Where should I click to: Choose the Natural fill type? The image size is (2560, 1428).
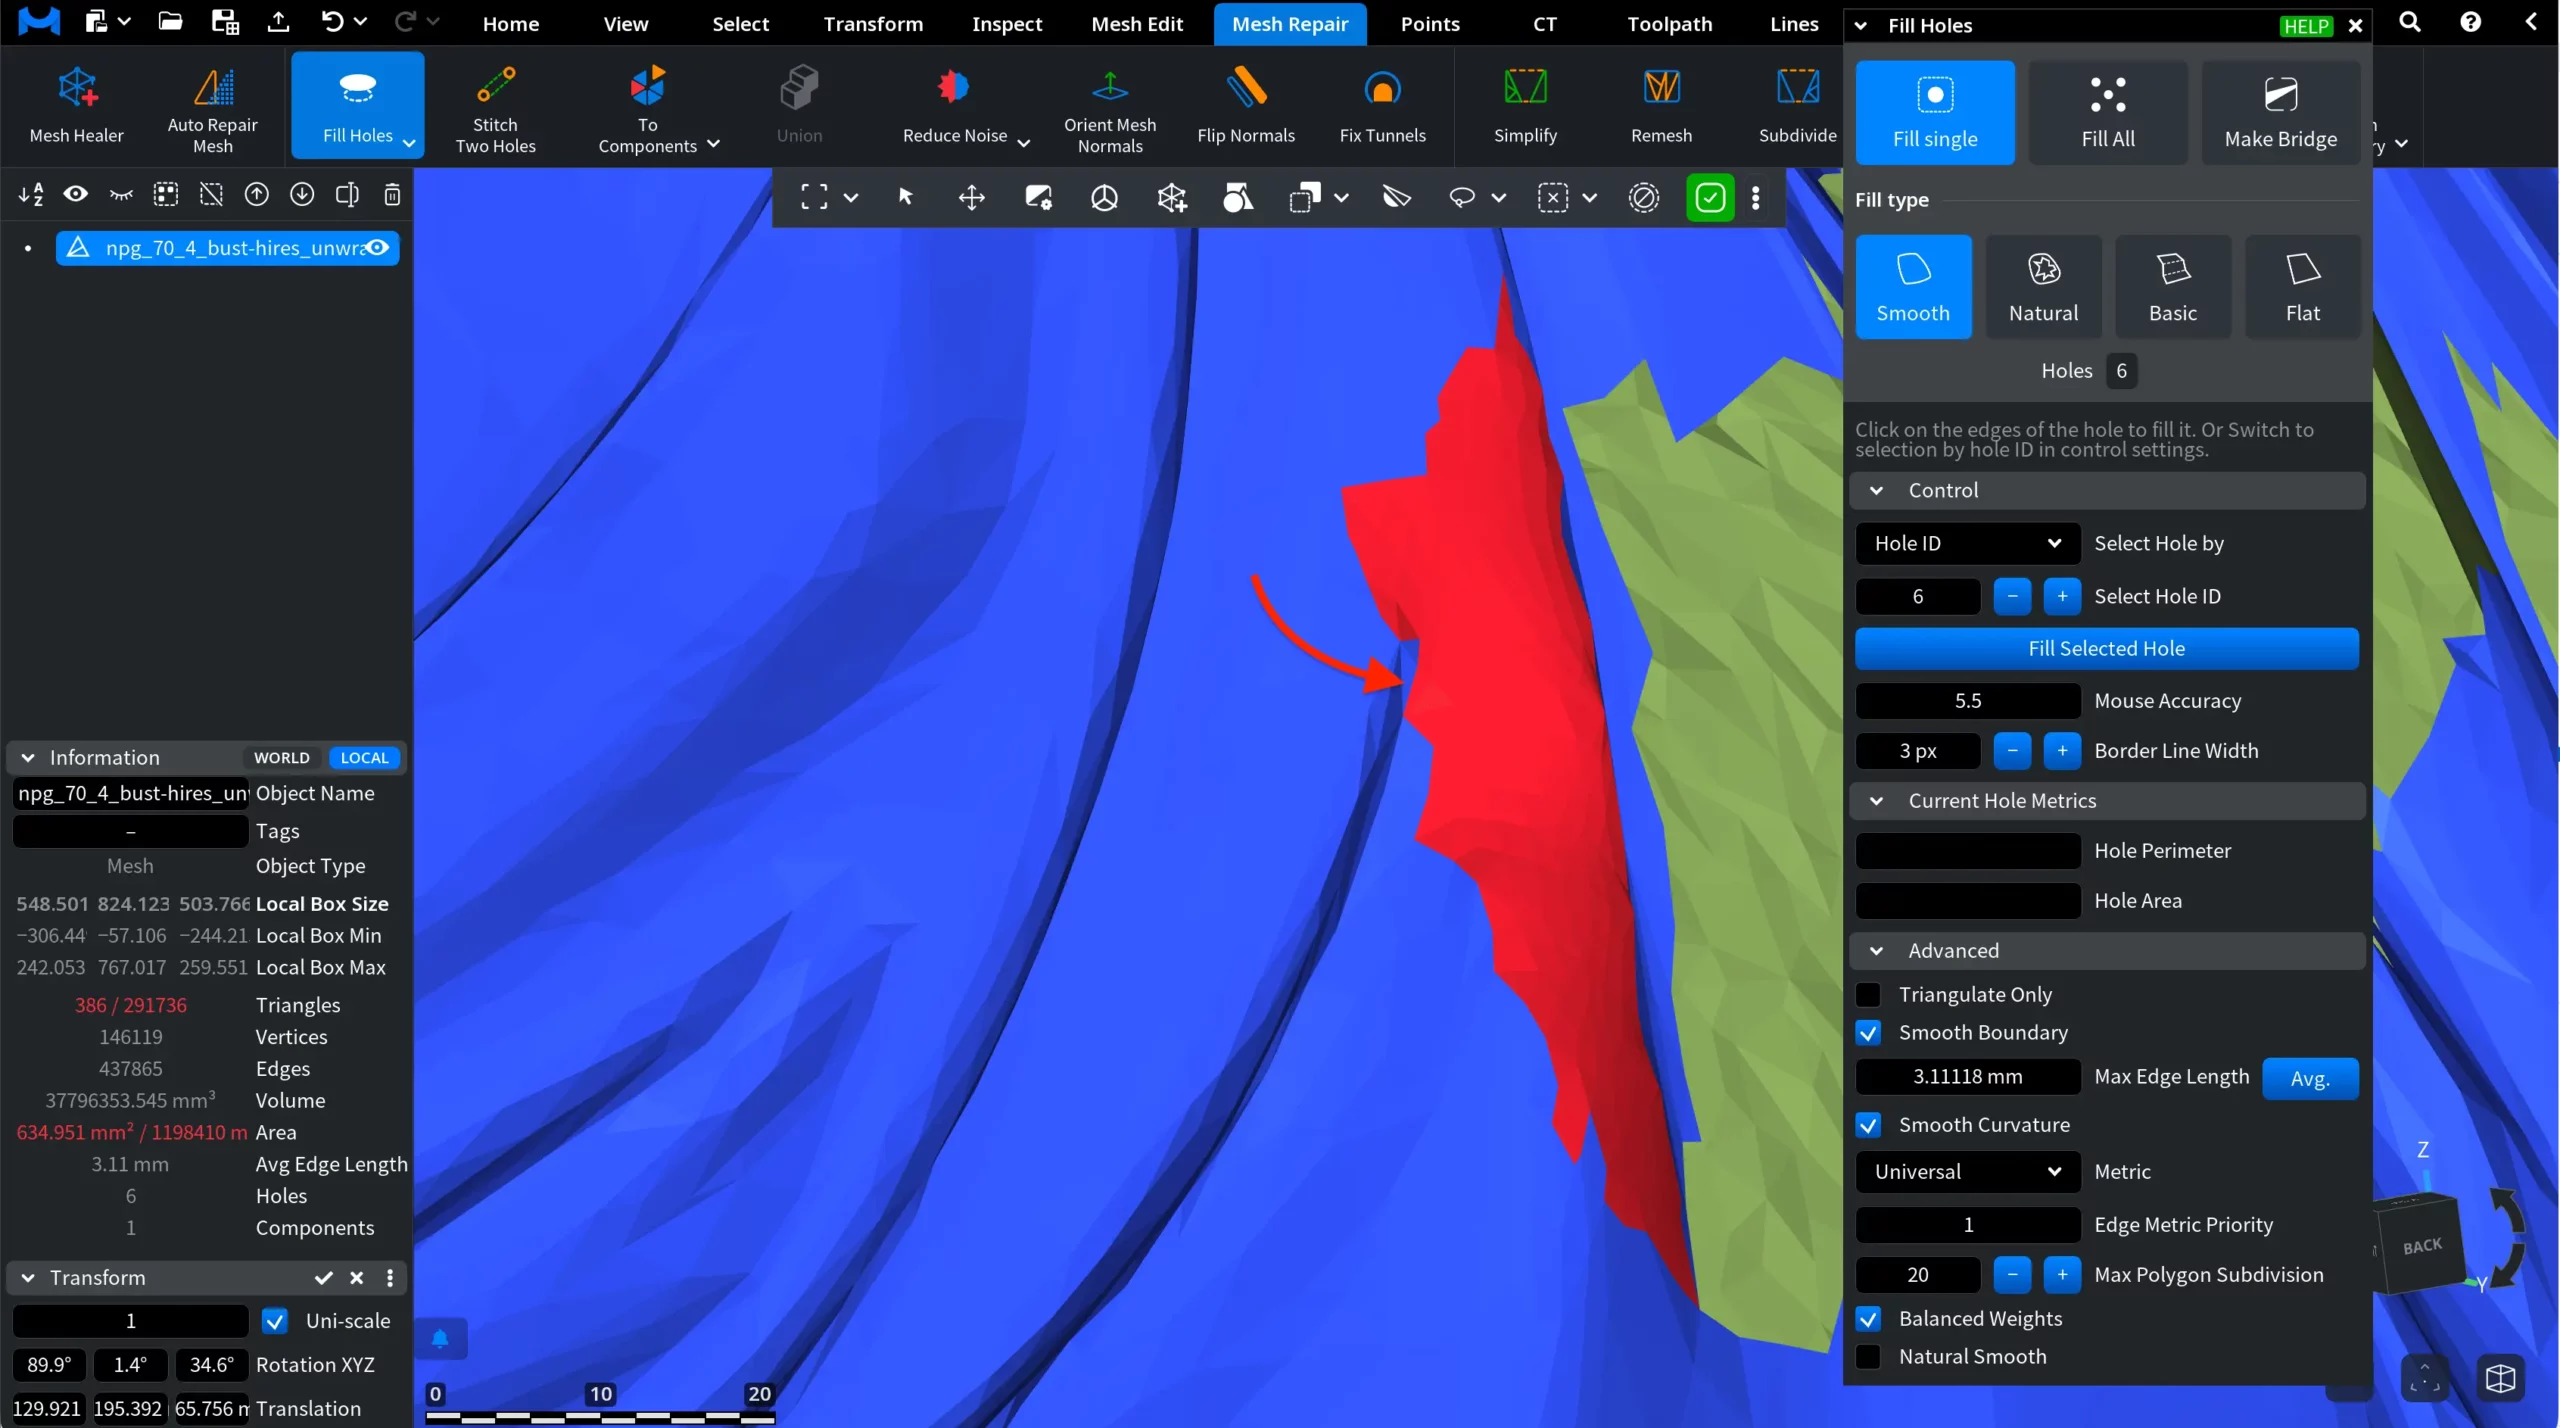[x=2043, y=287]
